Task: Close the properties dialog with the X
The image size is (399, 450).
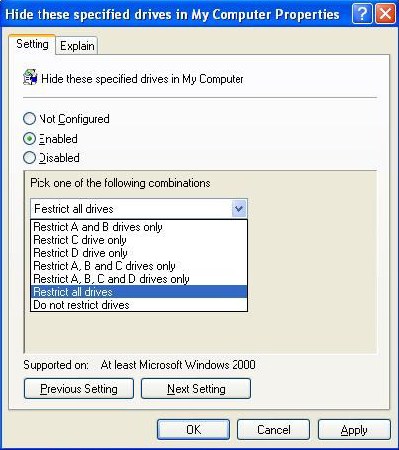Action: point(385,14)
